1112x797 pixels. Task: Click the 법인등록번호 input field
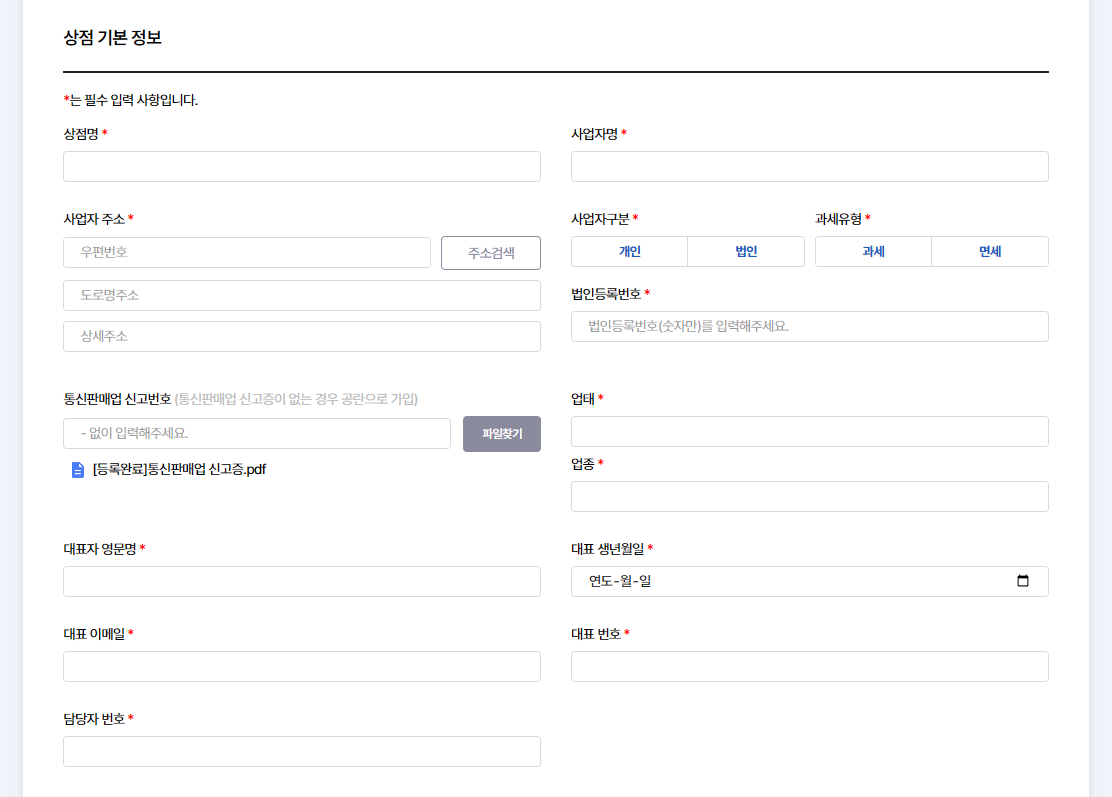pyautogui.click(x=809, y=327)
